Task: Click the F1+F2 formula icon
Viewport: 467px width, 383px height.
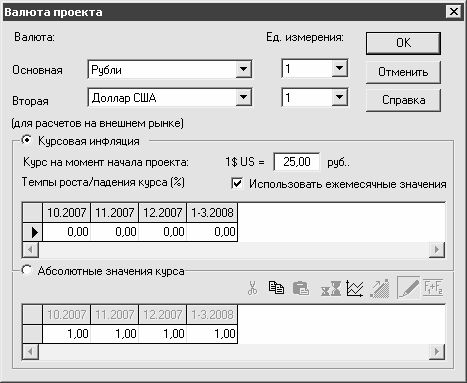Action: (x=433, y=288)
